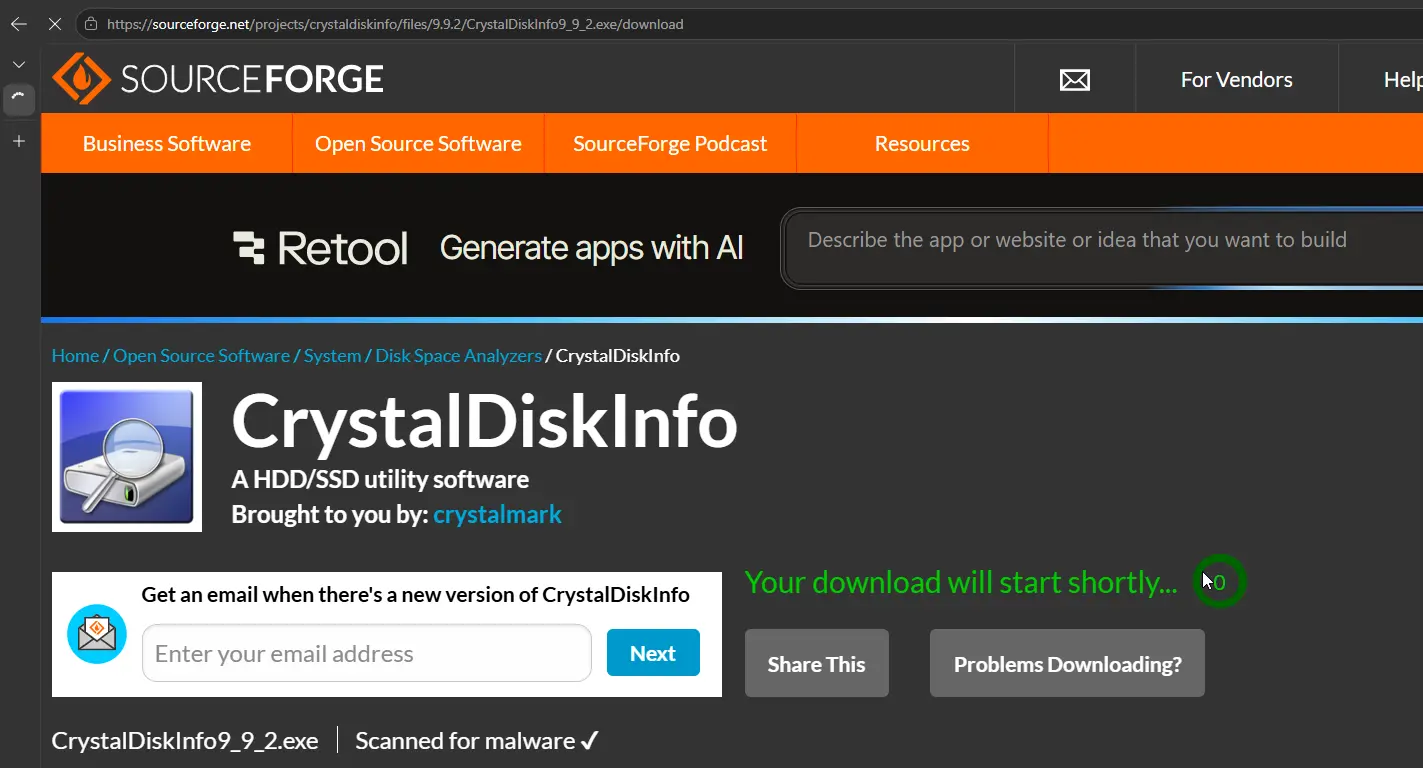Open a new tab with plus button

(x=18, y=142)
